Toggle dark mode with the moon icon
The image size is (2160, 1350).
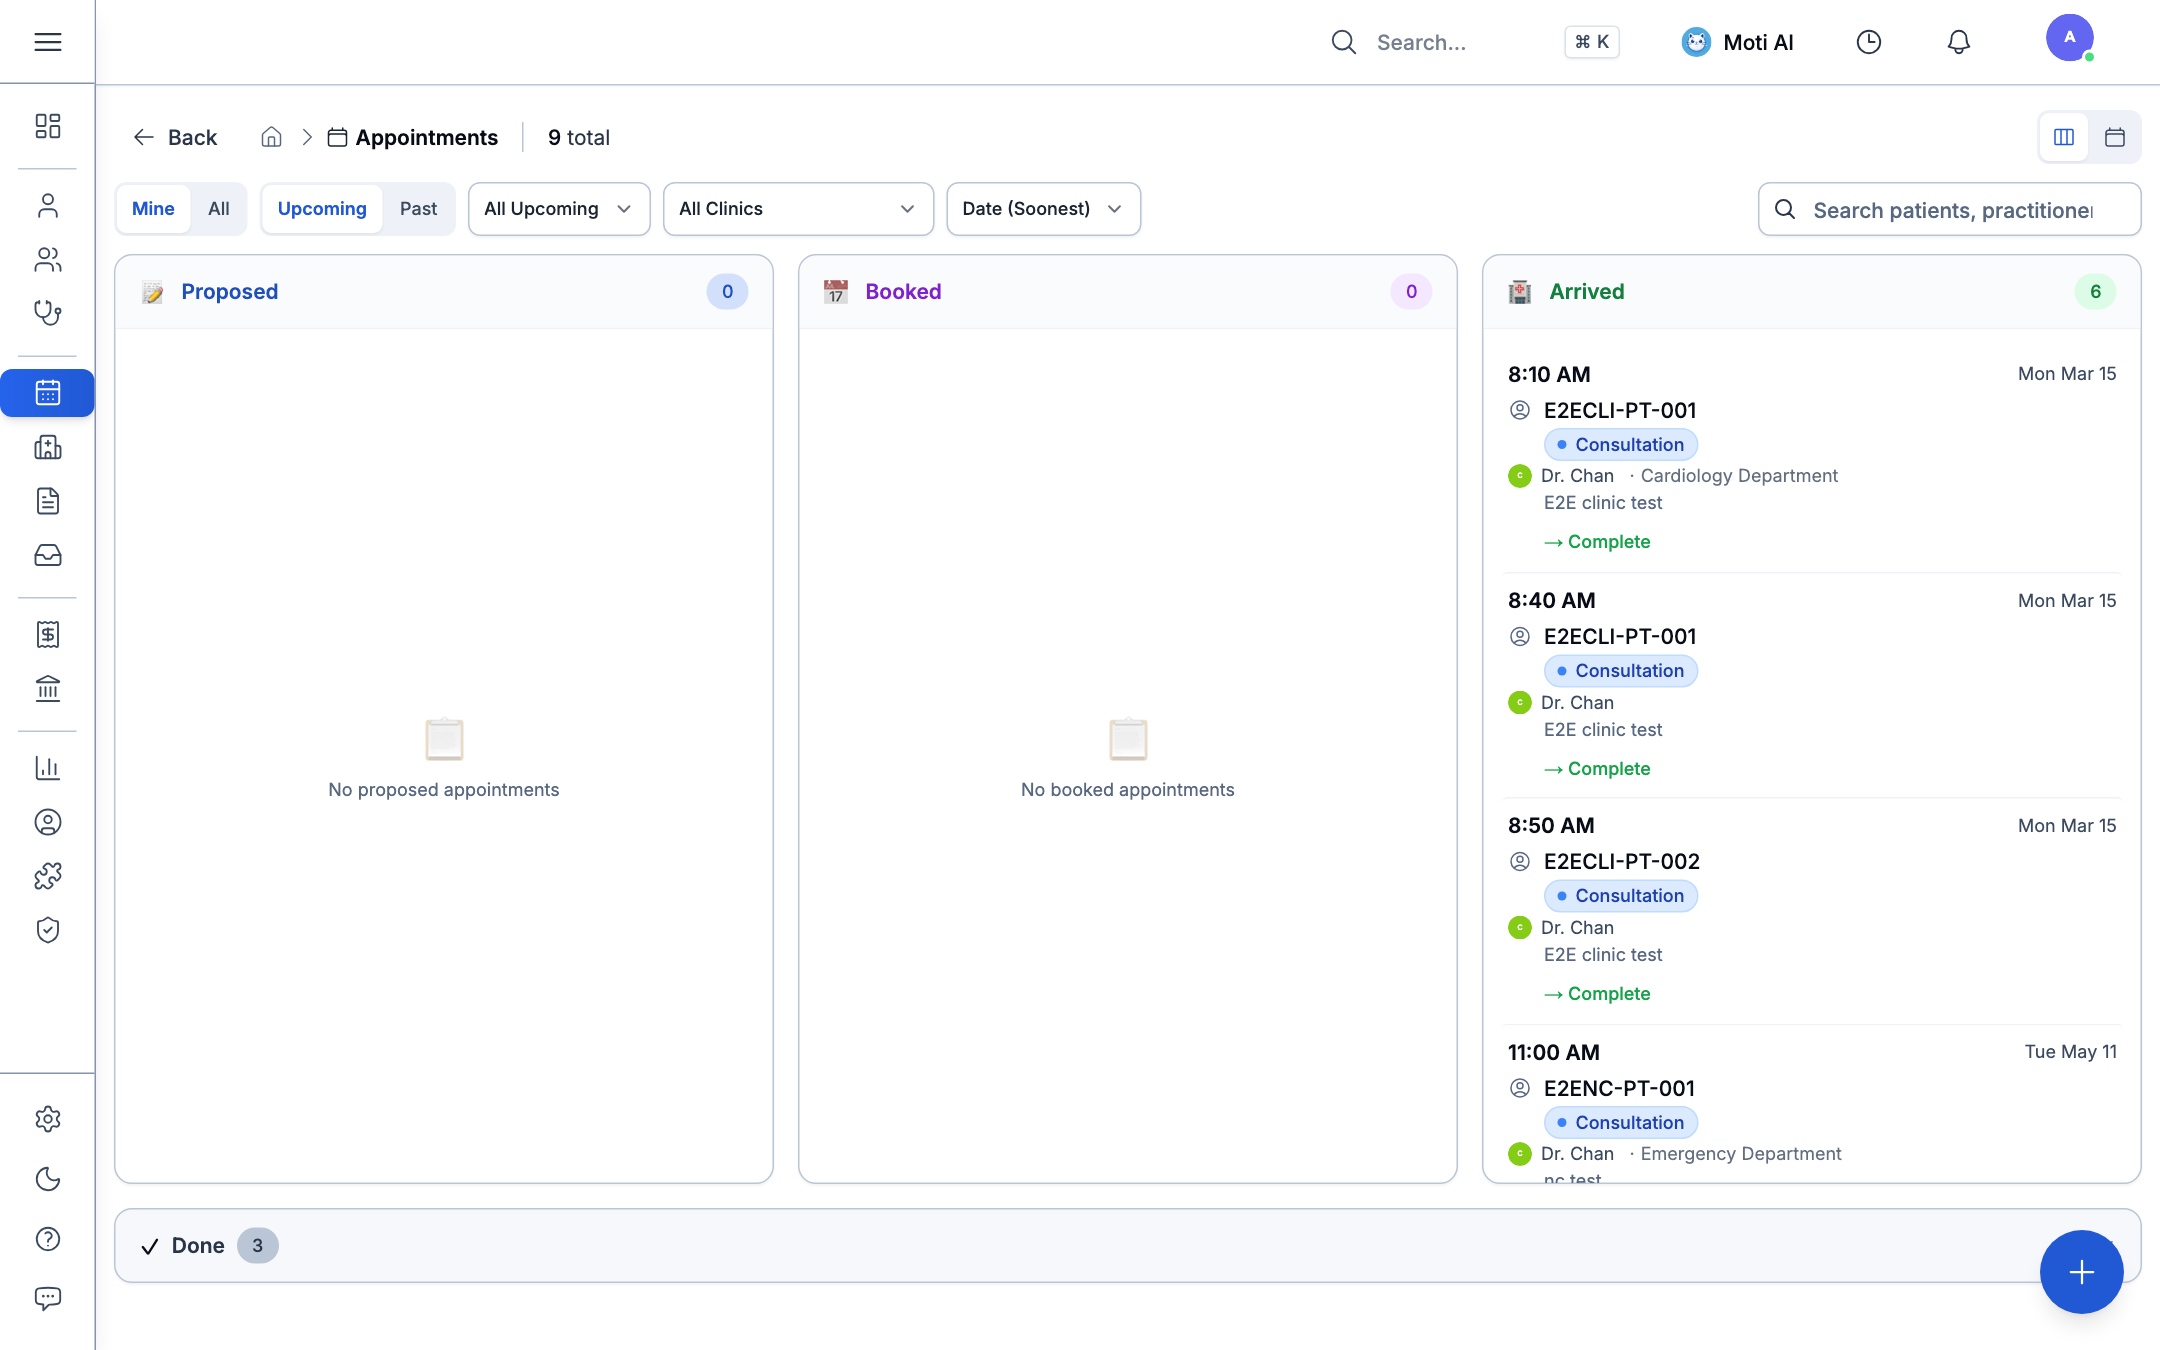47,1179
